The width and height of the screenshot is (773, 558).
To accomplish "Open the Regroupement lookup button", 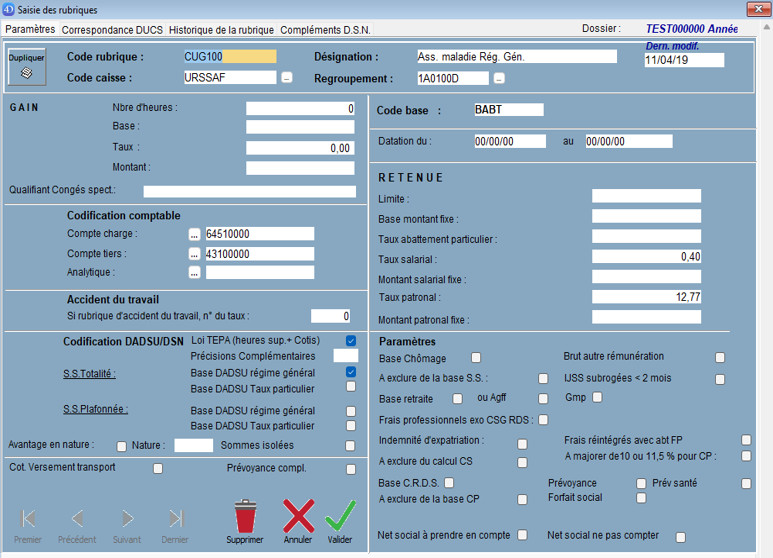I will click(x=499, y=78).
